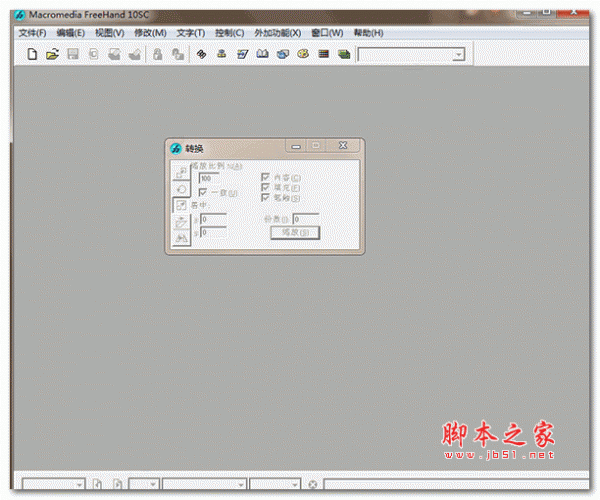The image size is (600, 500).
Task: Toggle the 内容(C) contents checkbox
Action: [265, 177]
